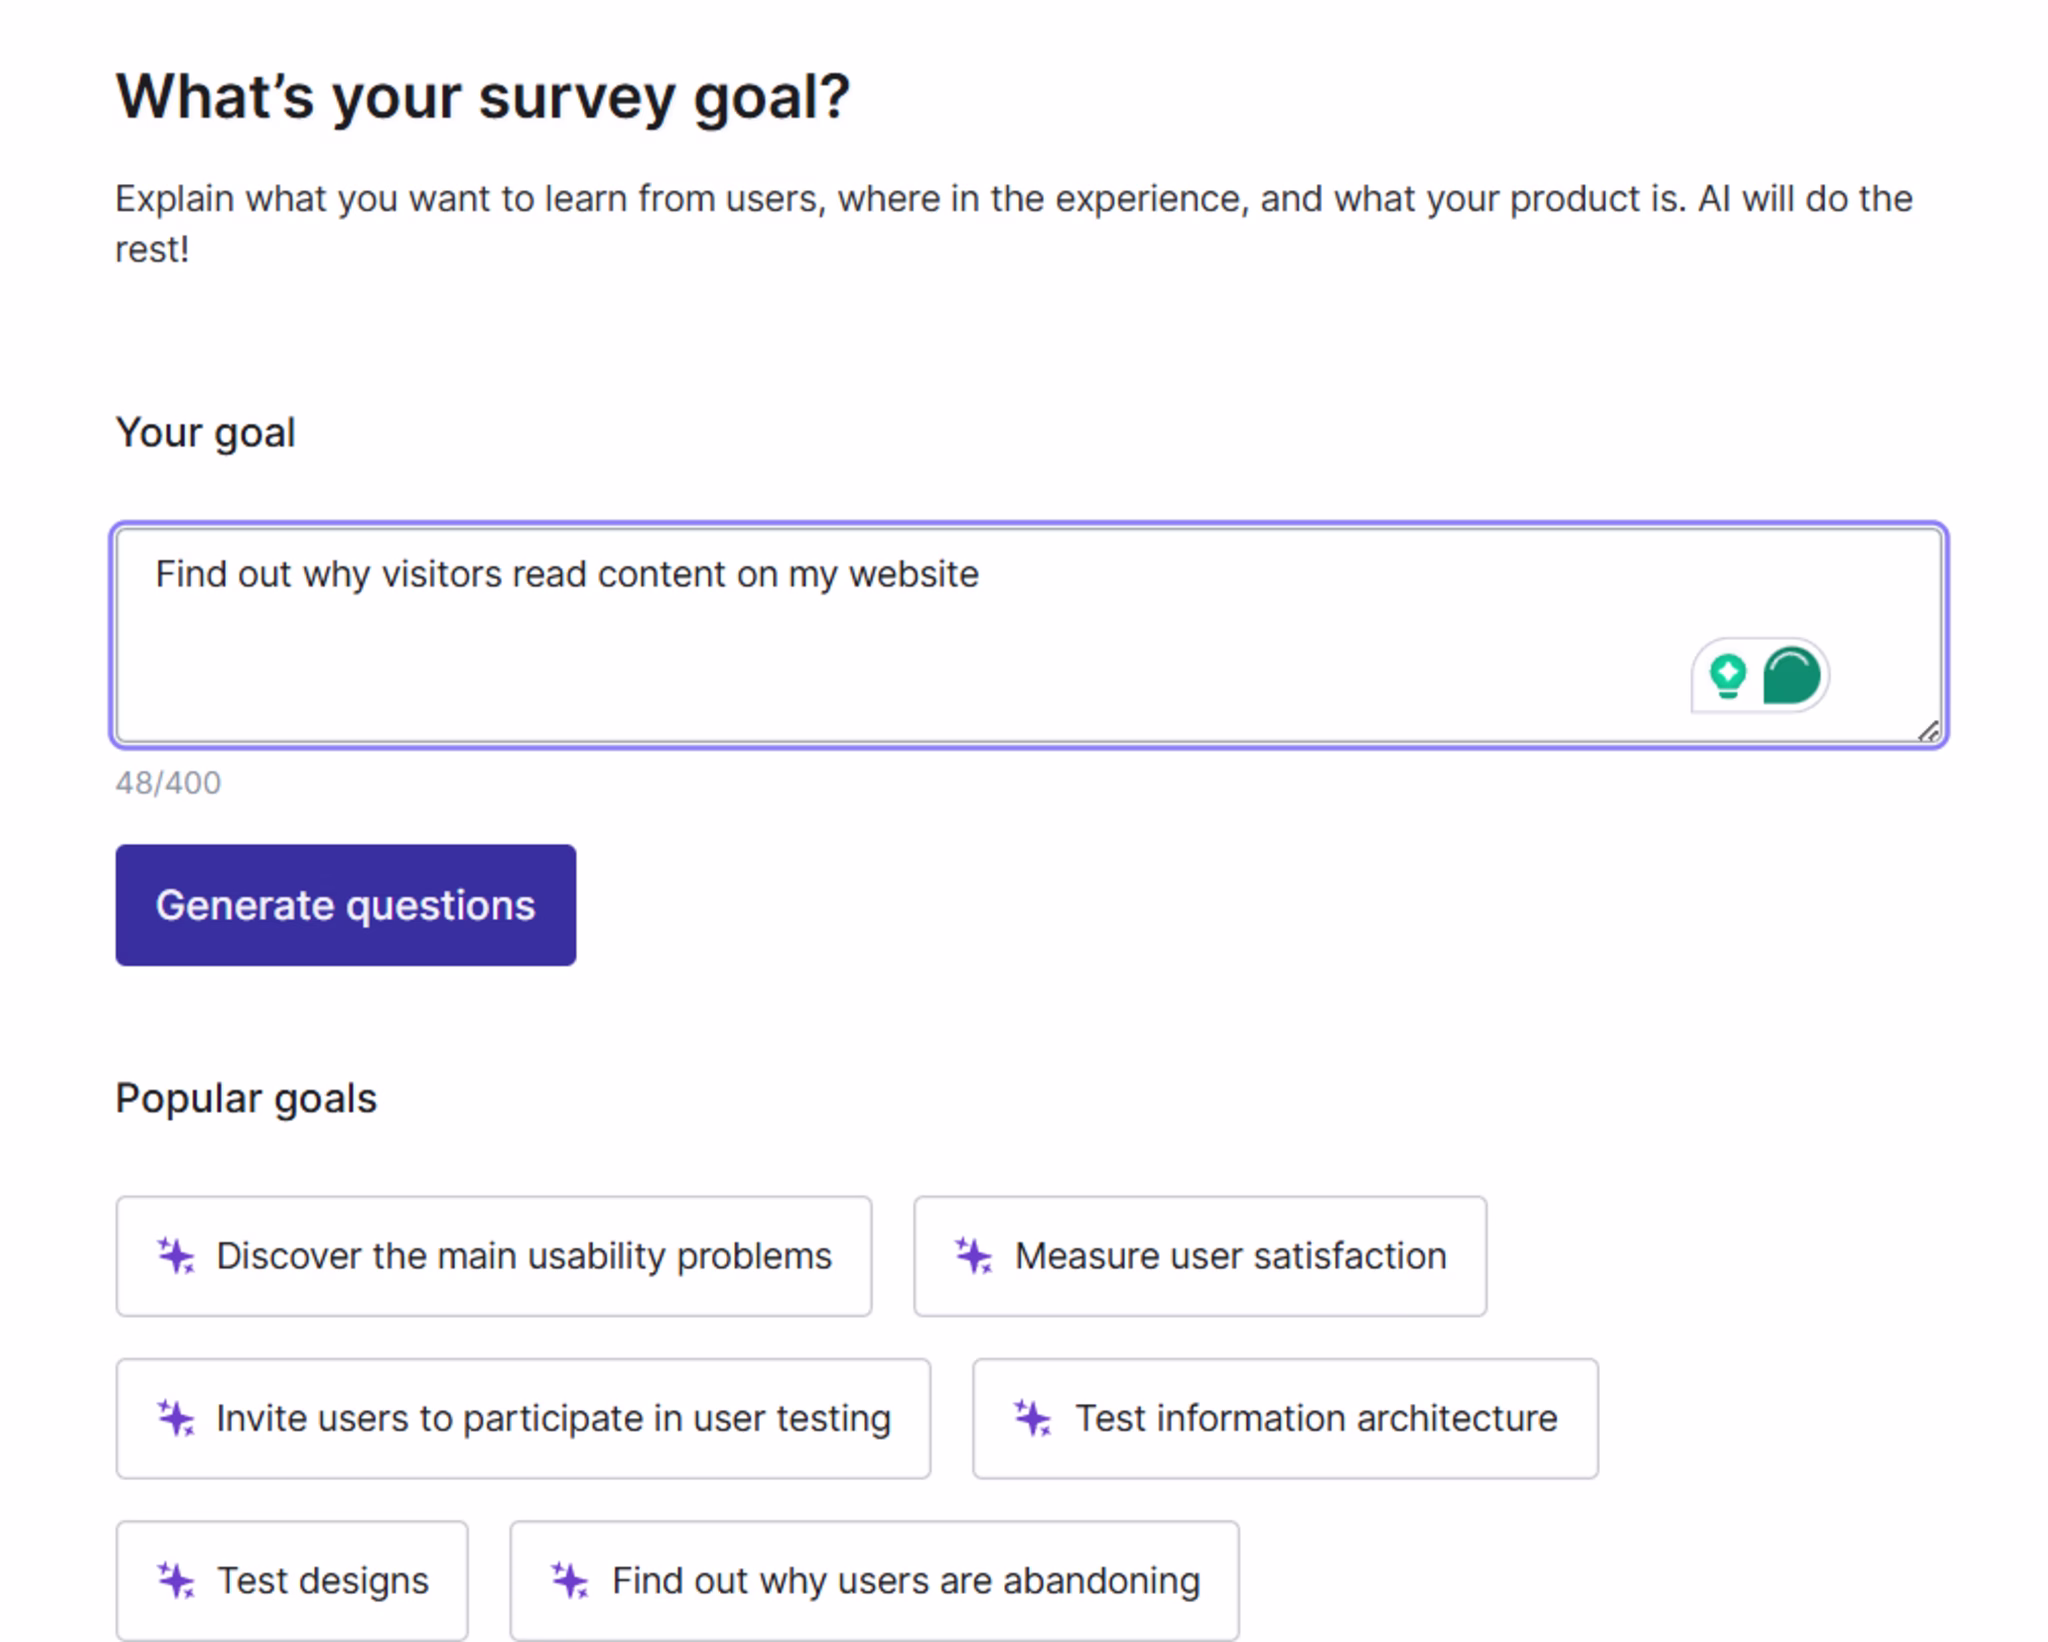Click the sparkle icon on 'Find out why users are abandoning'
Image resolution: width=2048 pixels, height=1642 pixels.
tap(570, 1580)
